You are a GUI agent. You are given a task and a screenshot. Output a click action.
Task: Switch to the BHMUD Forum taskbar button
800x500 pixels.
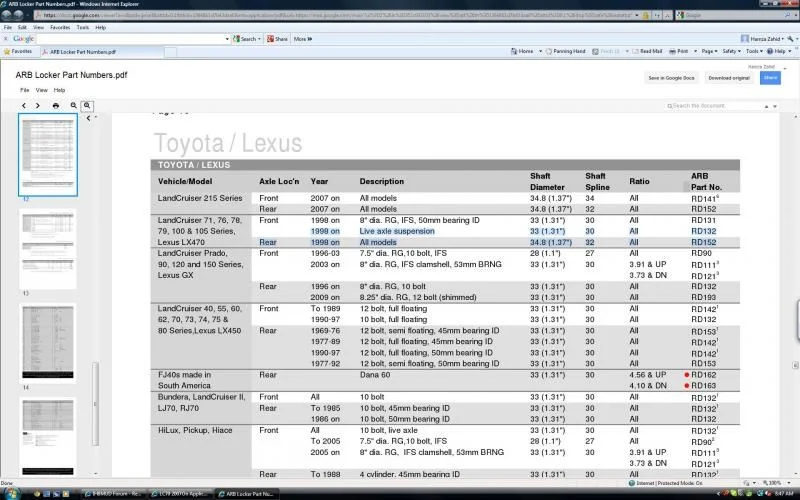(113, 493)
